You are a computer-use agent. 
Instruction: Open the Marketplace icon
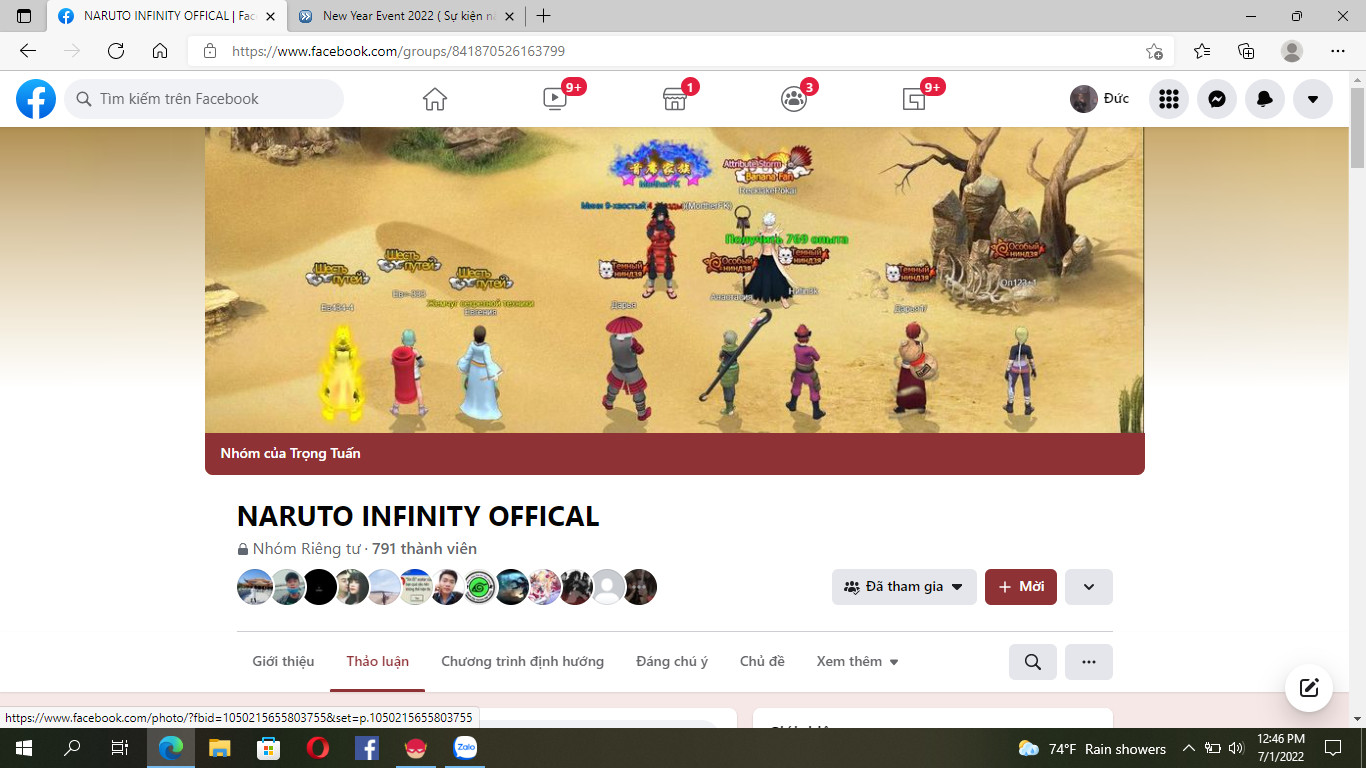coord(675,99)
